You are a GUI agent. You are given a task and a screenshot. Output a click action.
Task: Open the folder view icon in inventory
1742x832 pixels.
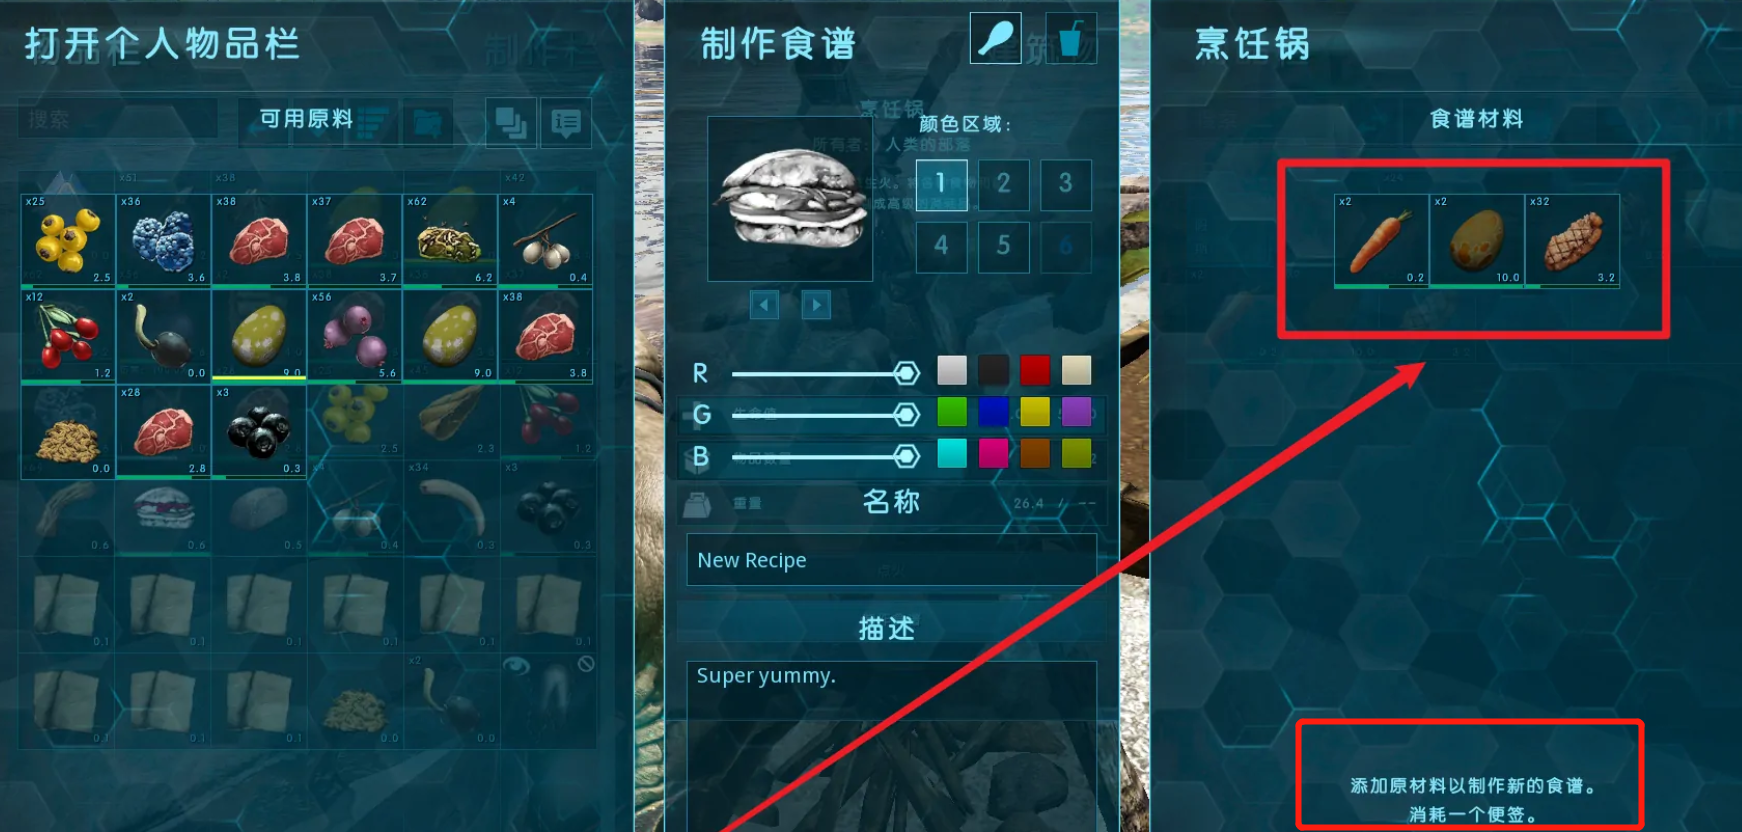(428, 123)
